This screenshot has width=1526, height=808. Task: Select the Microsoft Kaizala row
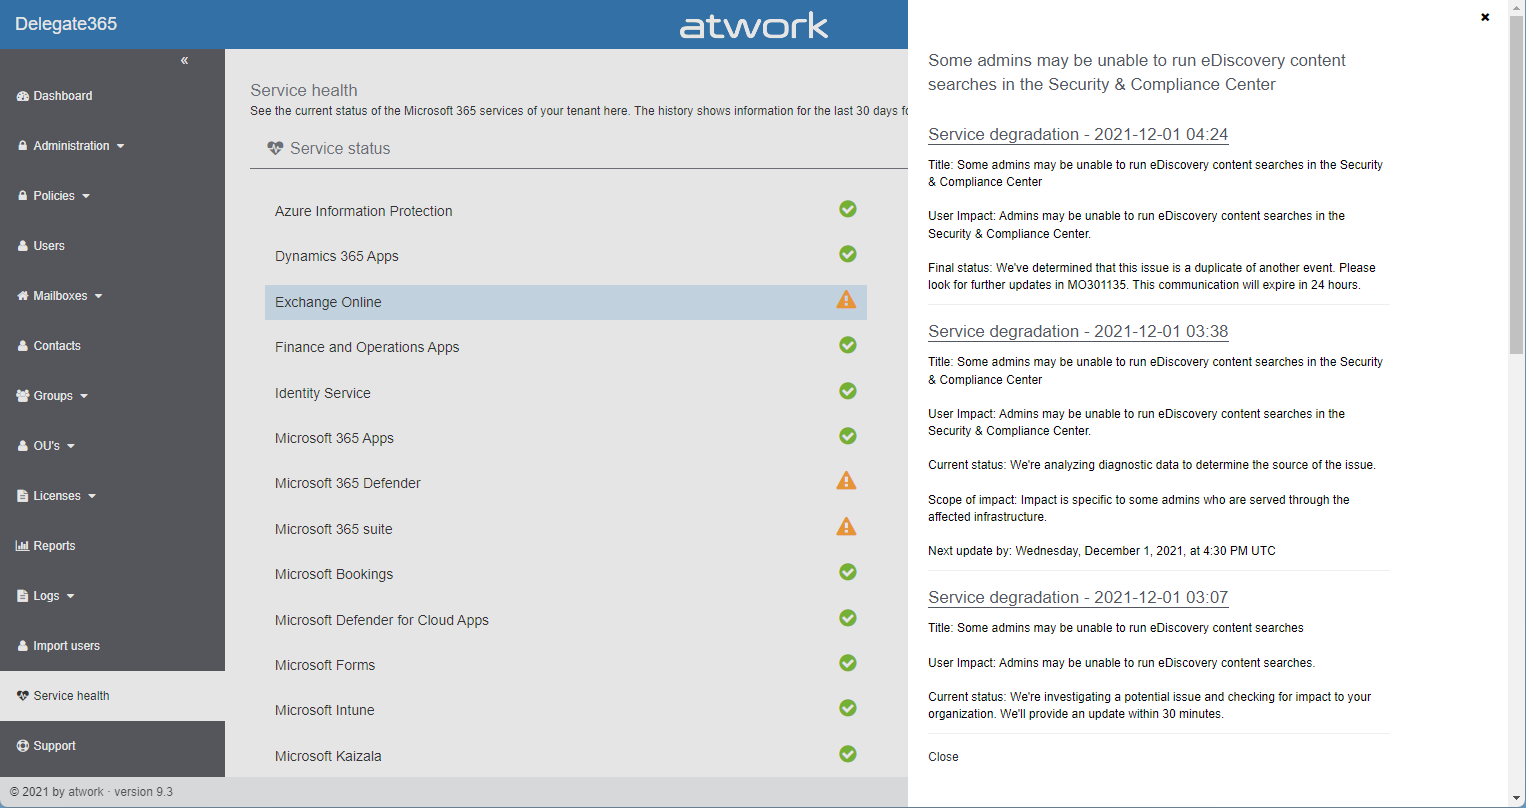pos(566,756)
